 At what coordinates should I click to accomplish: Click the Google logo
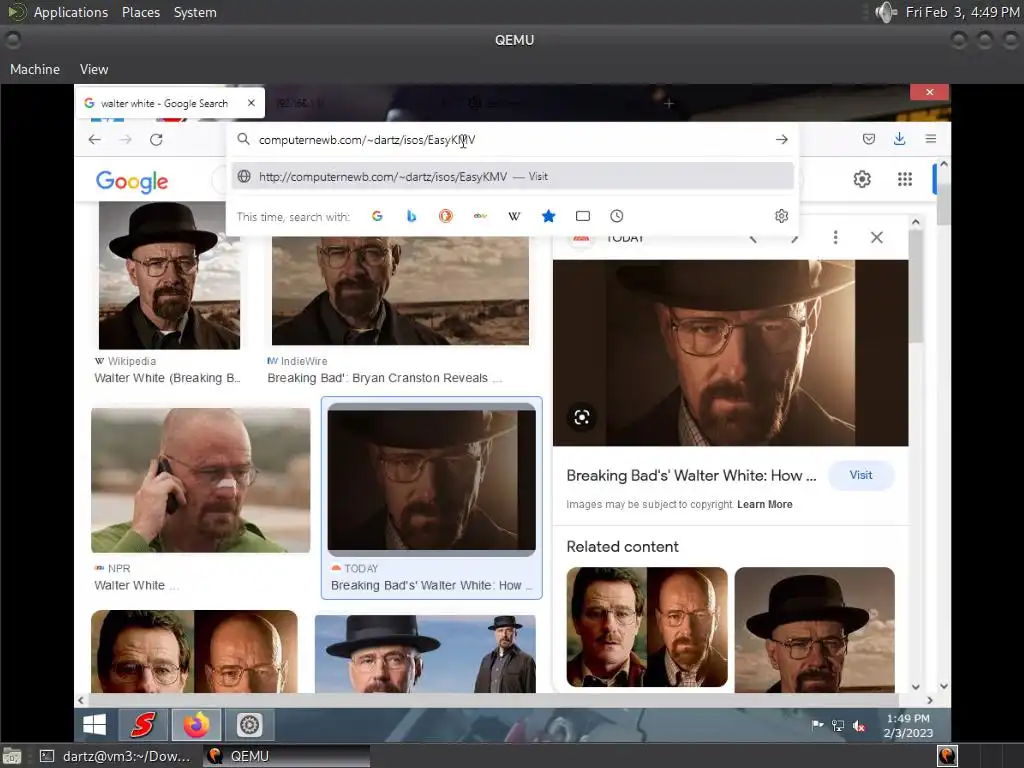(x=132, y=182)
